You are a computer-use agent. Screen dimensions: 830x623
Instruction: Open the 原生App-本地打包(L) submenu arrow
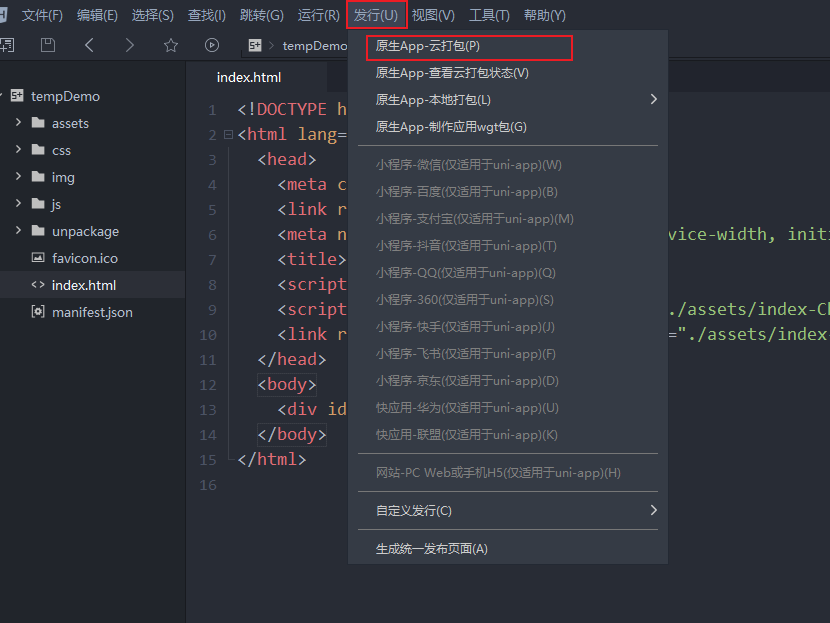point(654,100)
